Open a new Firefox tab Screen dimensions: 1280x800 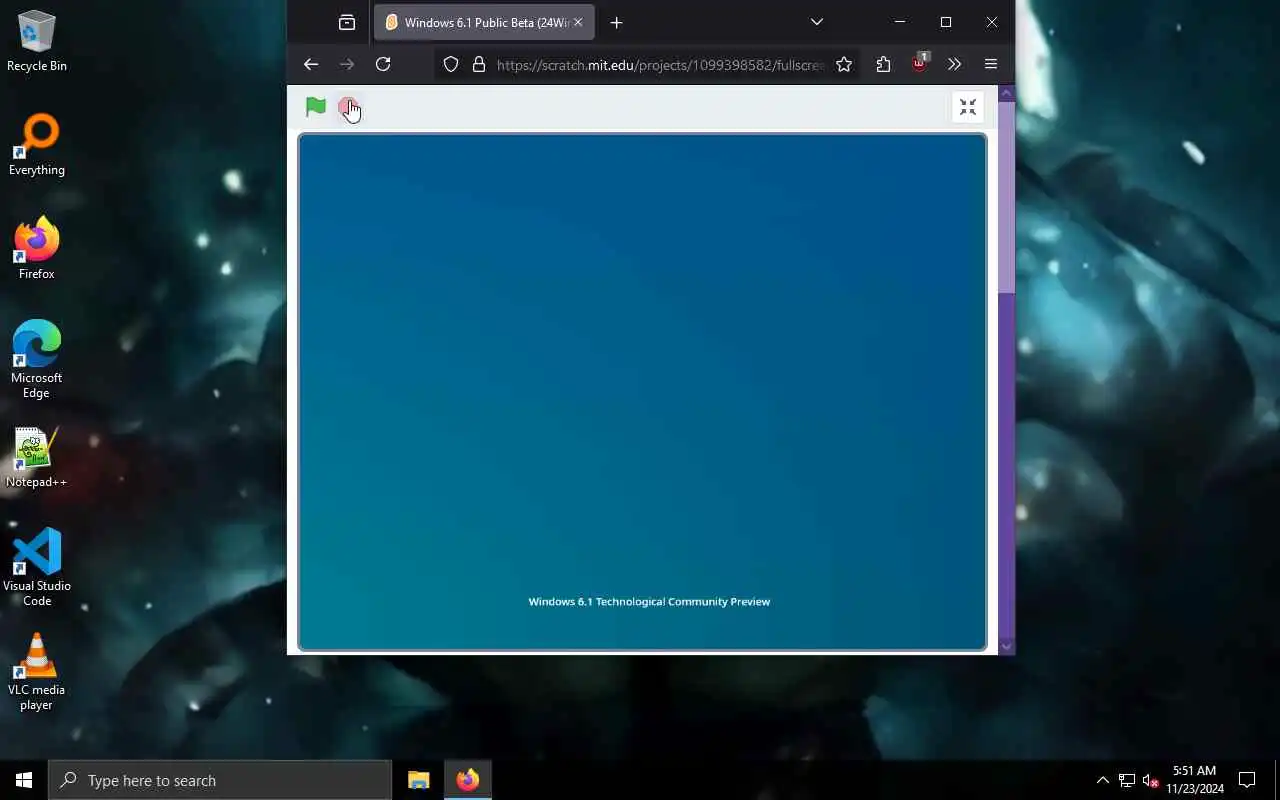coord(617,22)
